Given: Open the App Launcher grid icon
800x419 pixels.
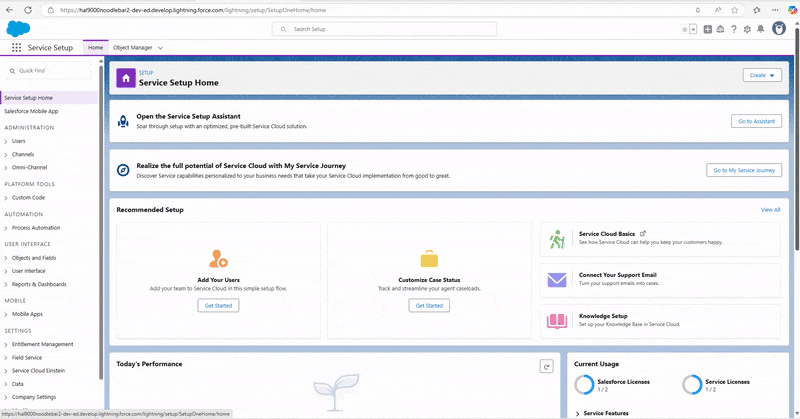Looking at the screenshot, I should click(16, 47).
